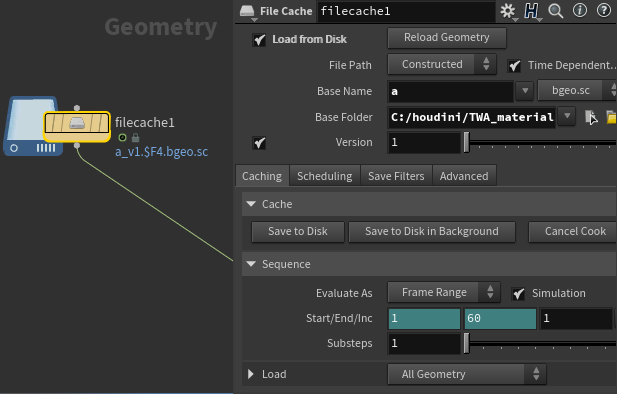Image resolution: width=617 pixels, height=394 pixels.
Task: Click the Base Name input field
Action: (x=451, y=91)
